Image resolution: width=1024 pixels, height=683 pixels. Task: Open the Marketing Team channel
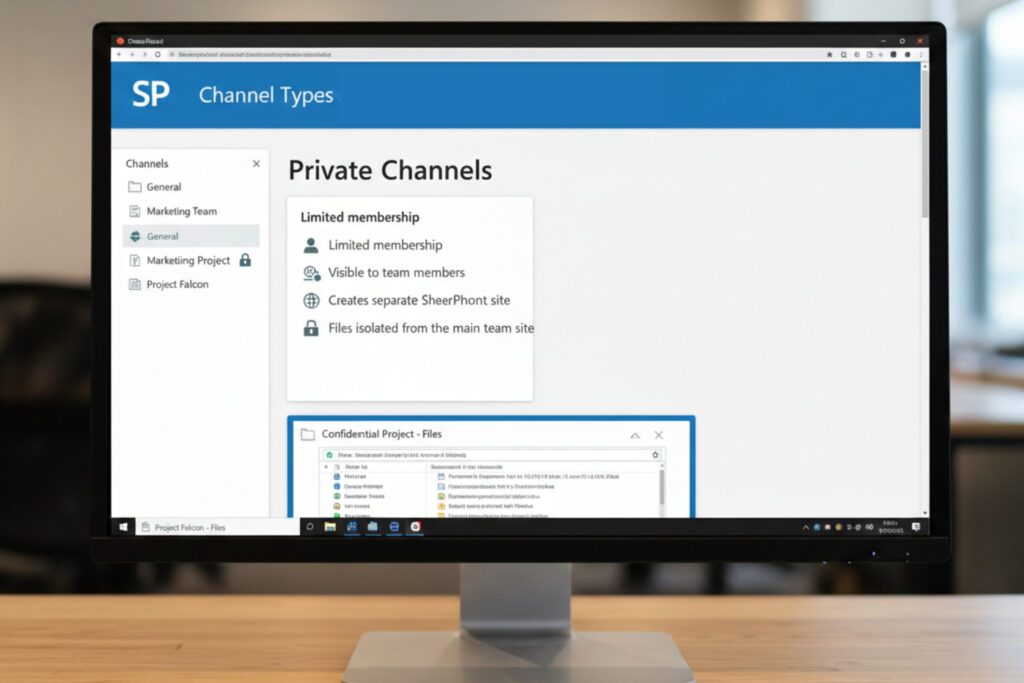[181, 211]
